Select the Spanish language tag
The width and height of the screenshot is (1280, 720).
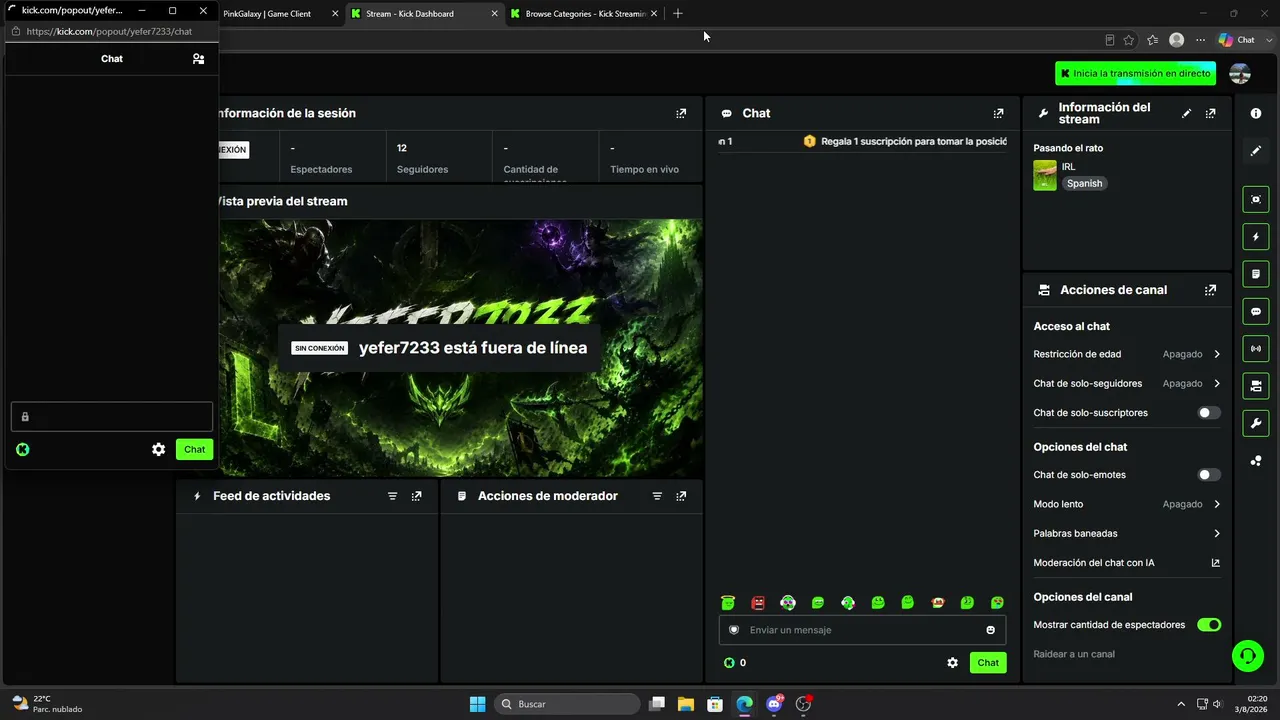[x=1084, y=184]
